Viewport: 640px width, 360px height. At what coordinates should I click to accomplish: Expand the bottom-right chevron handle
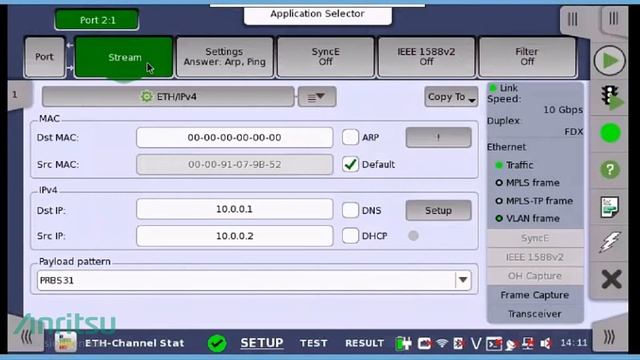609,336
